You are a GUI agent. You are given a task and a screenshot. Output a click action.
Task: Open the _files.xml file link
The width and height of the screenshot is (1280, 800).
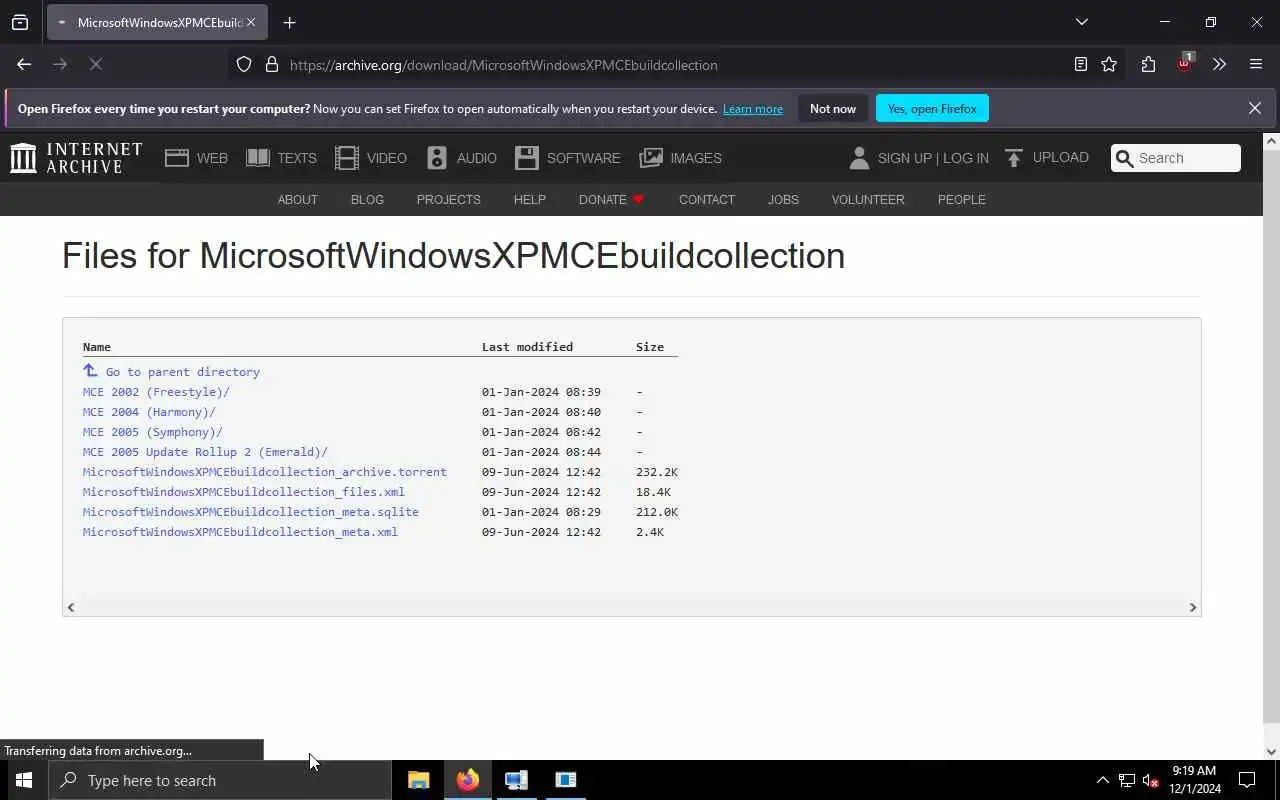244,492
